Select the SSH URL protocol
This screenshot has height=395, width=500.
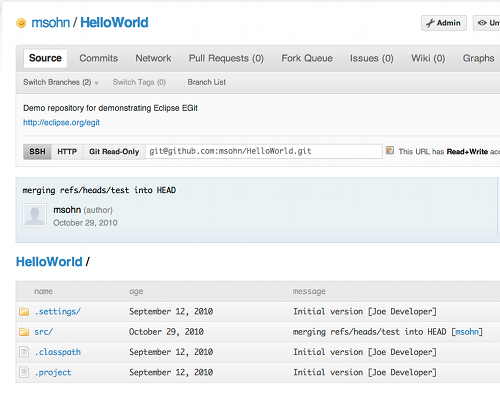(37, 152)
